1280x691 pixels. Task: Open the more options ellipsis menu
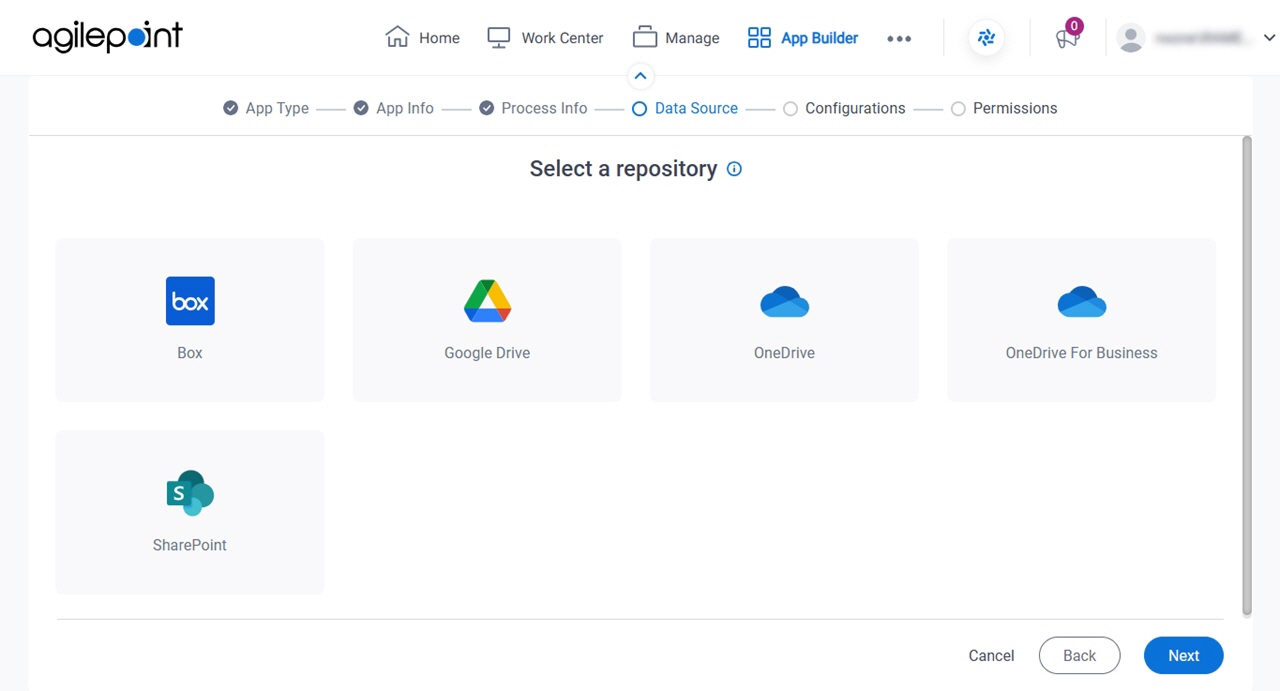coord(899,38)
